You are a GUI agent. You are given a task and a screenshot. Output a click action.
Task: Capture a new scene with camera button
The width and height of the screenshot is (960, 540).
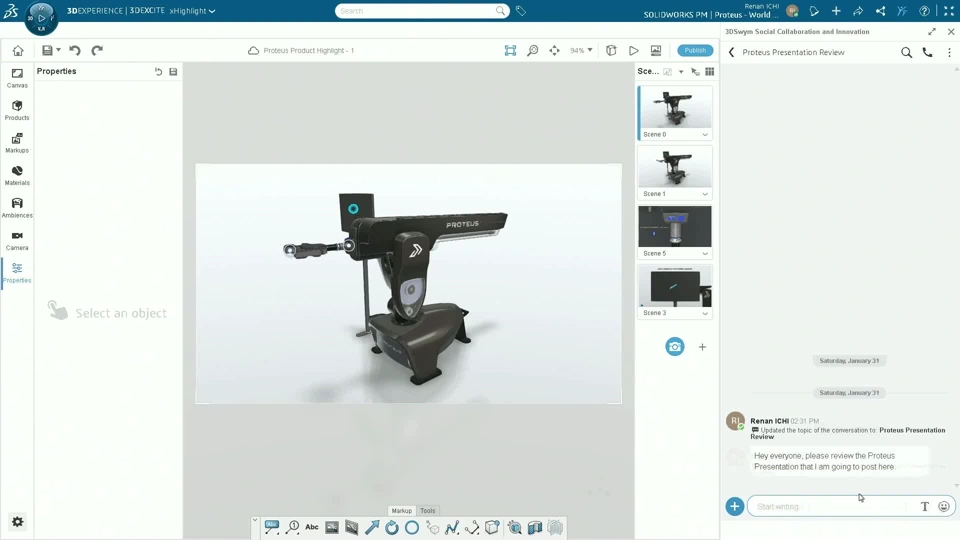675,347
